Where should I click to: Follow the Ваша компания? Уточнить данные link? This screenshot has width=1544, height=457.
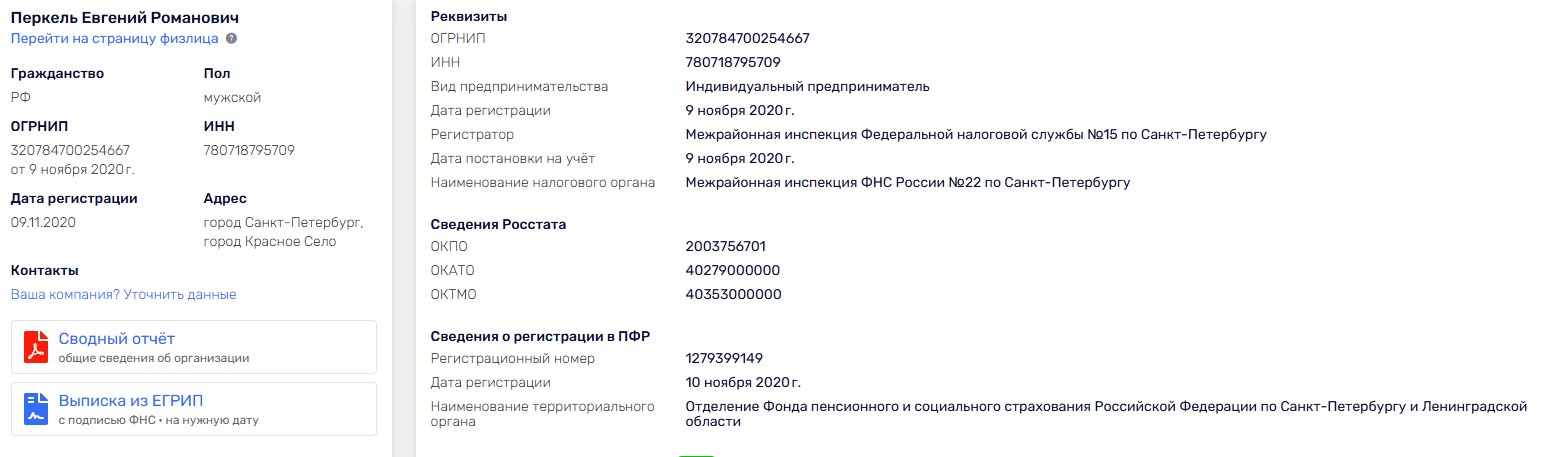click(123, 295)
